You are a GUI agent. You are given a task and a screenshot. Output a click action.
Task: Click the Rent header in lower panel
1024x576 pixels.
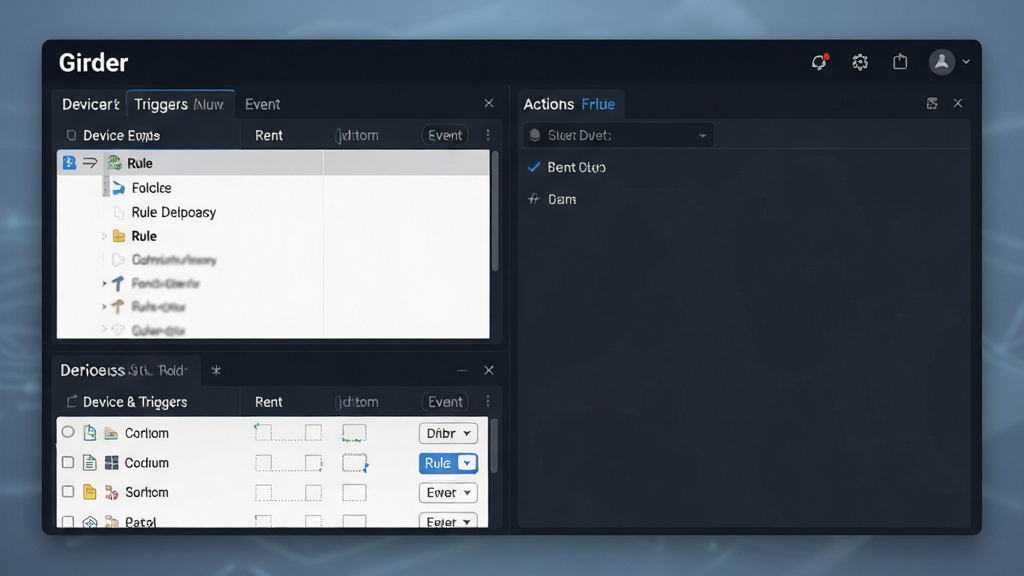click(268, 402)
